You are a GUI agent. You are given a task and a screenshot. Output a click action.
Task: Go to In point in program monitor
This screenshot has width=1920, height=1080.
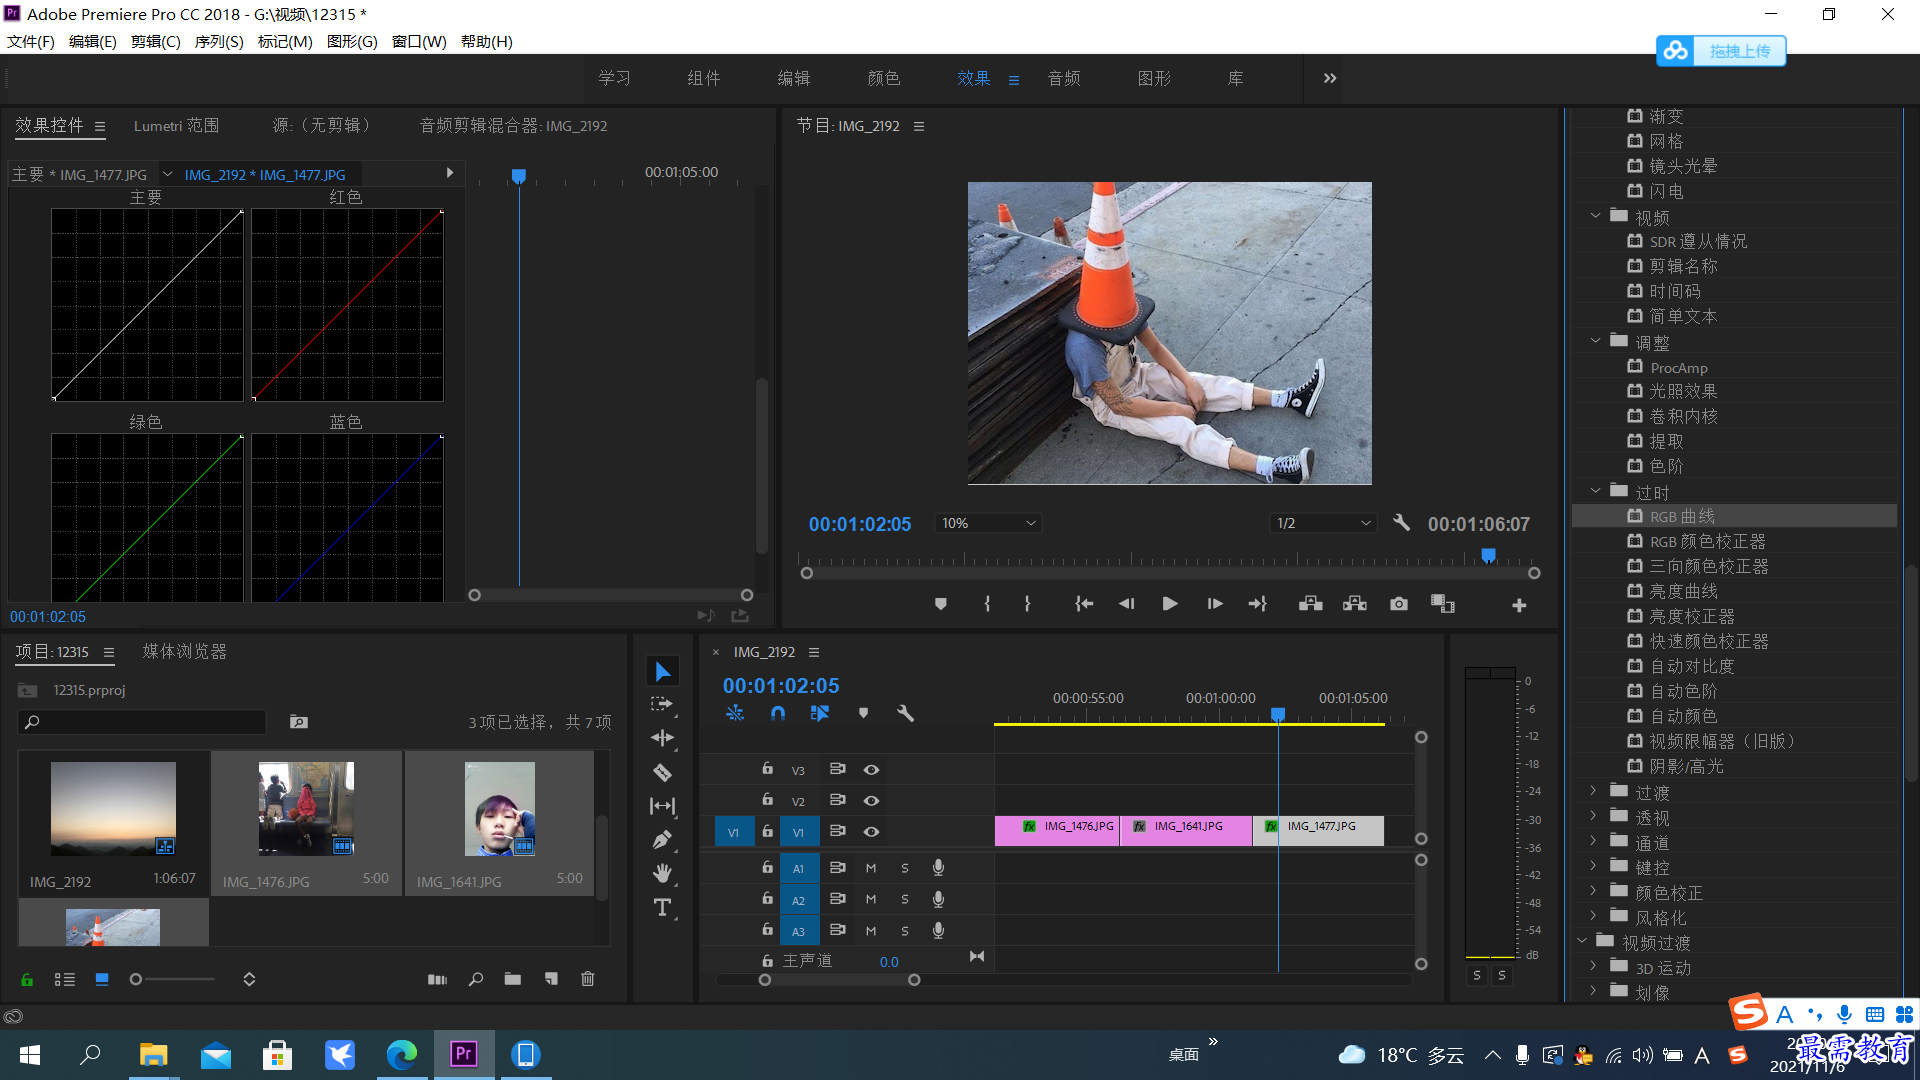tap(1084, 604)
